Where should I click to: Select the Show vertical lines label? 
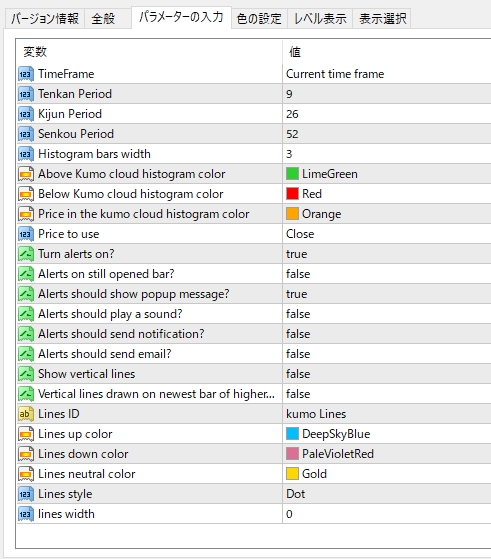pos(87,374)
